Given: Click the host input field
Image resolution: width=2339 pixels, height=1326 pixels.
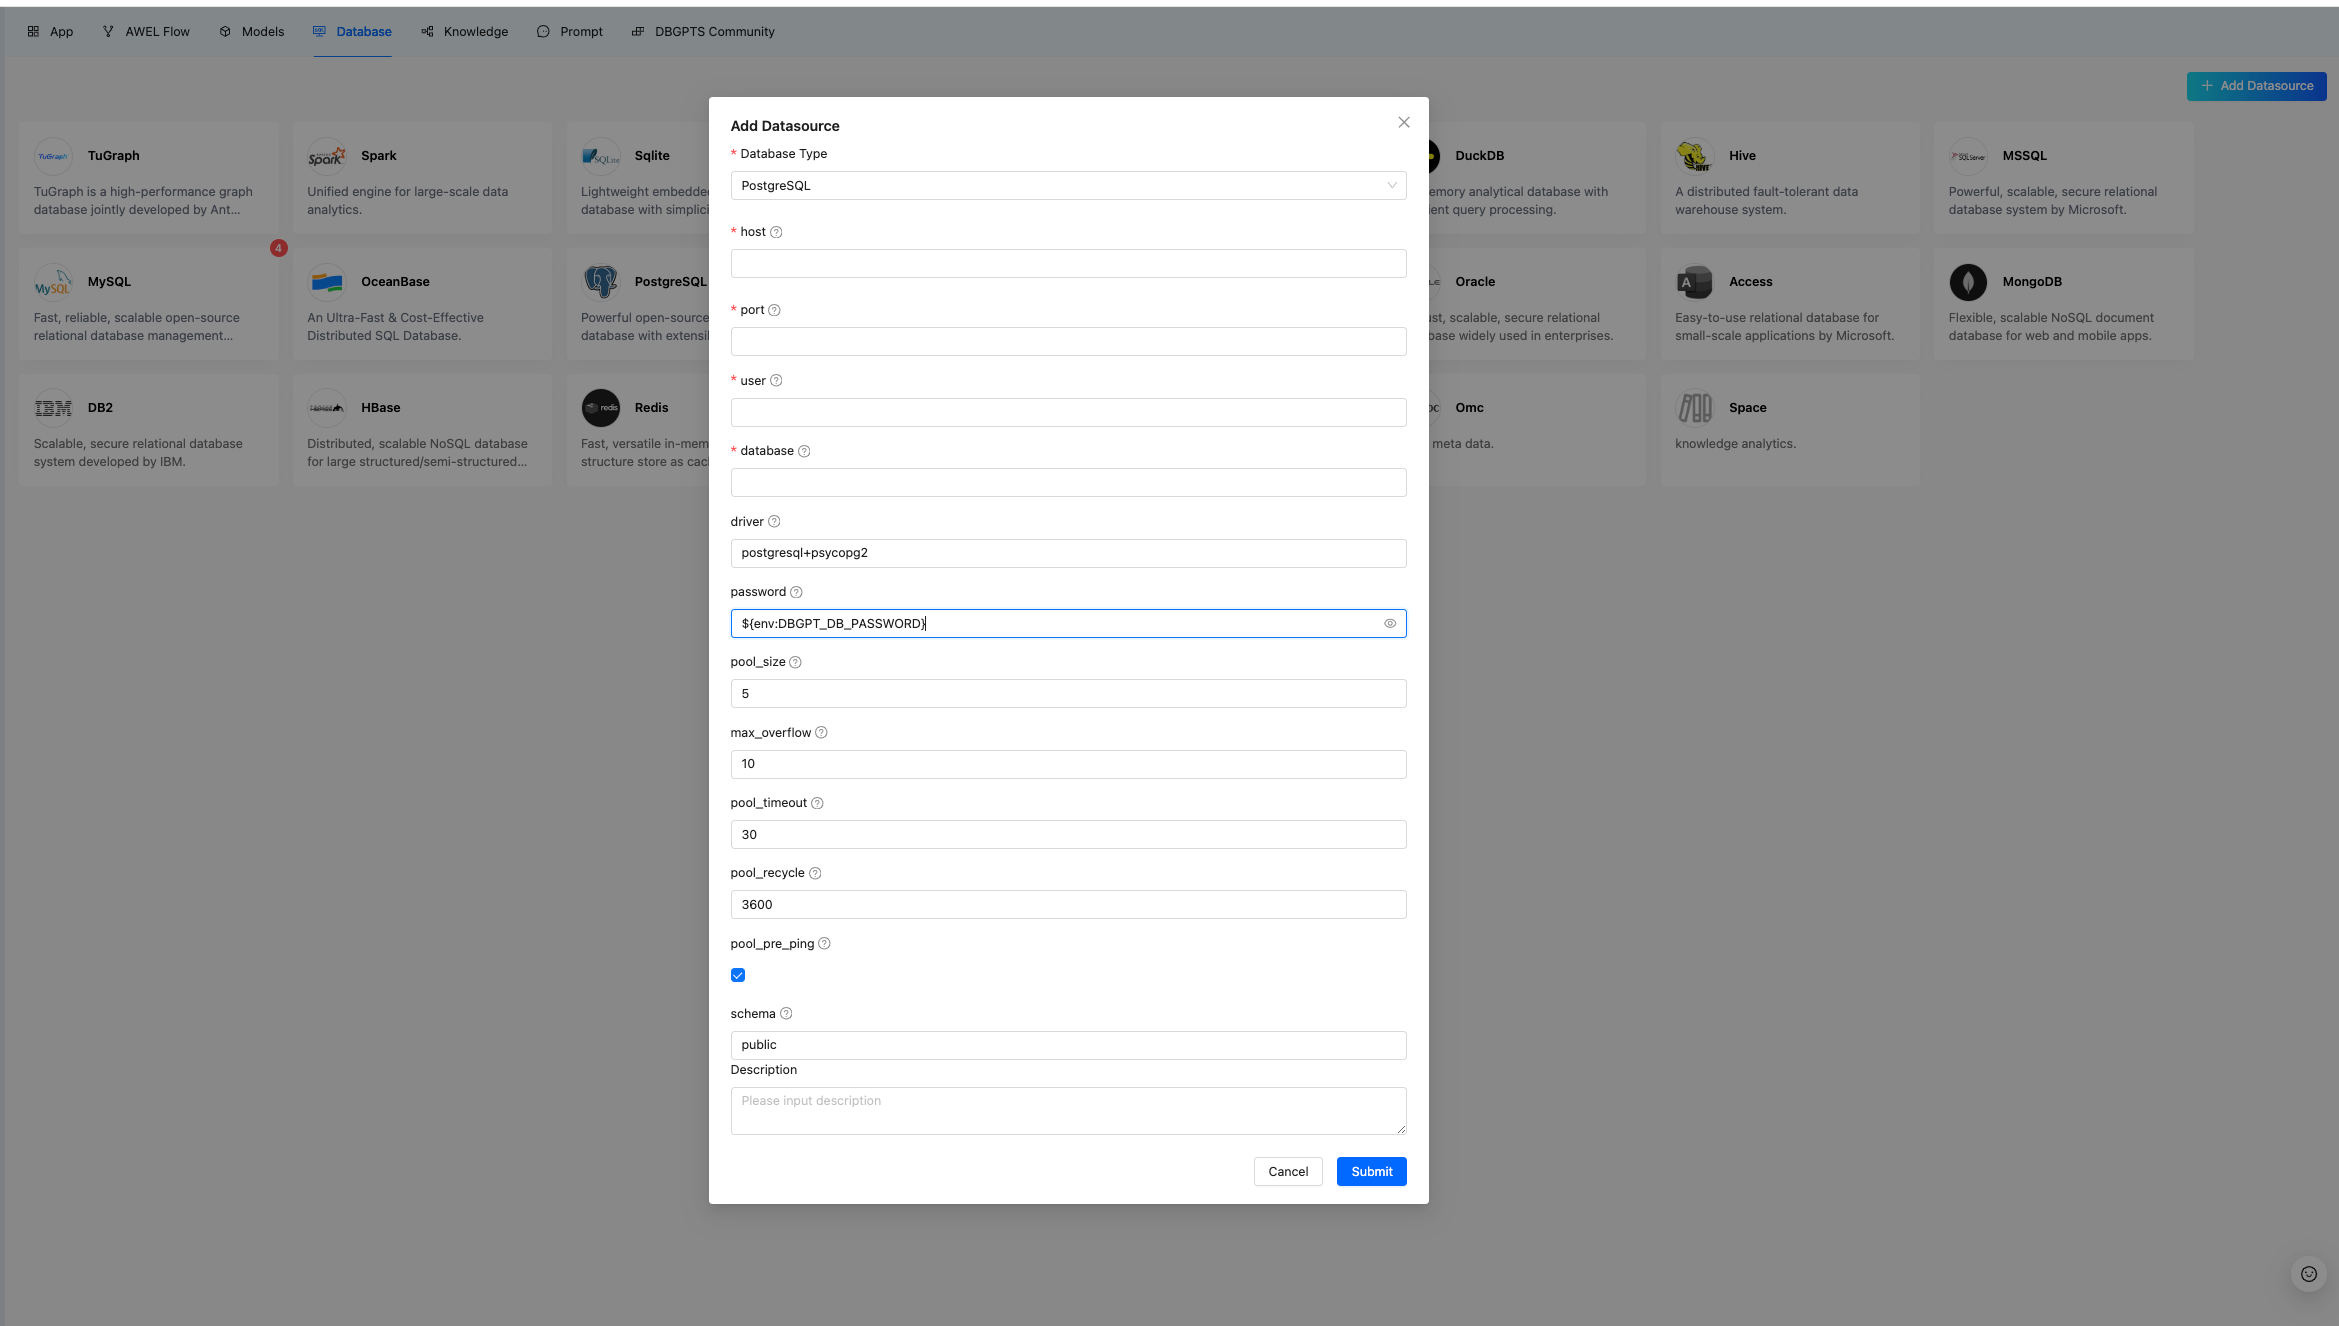Looking at the screenshot, I should (x=1067, y=264).
